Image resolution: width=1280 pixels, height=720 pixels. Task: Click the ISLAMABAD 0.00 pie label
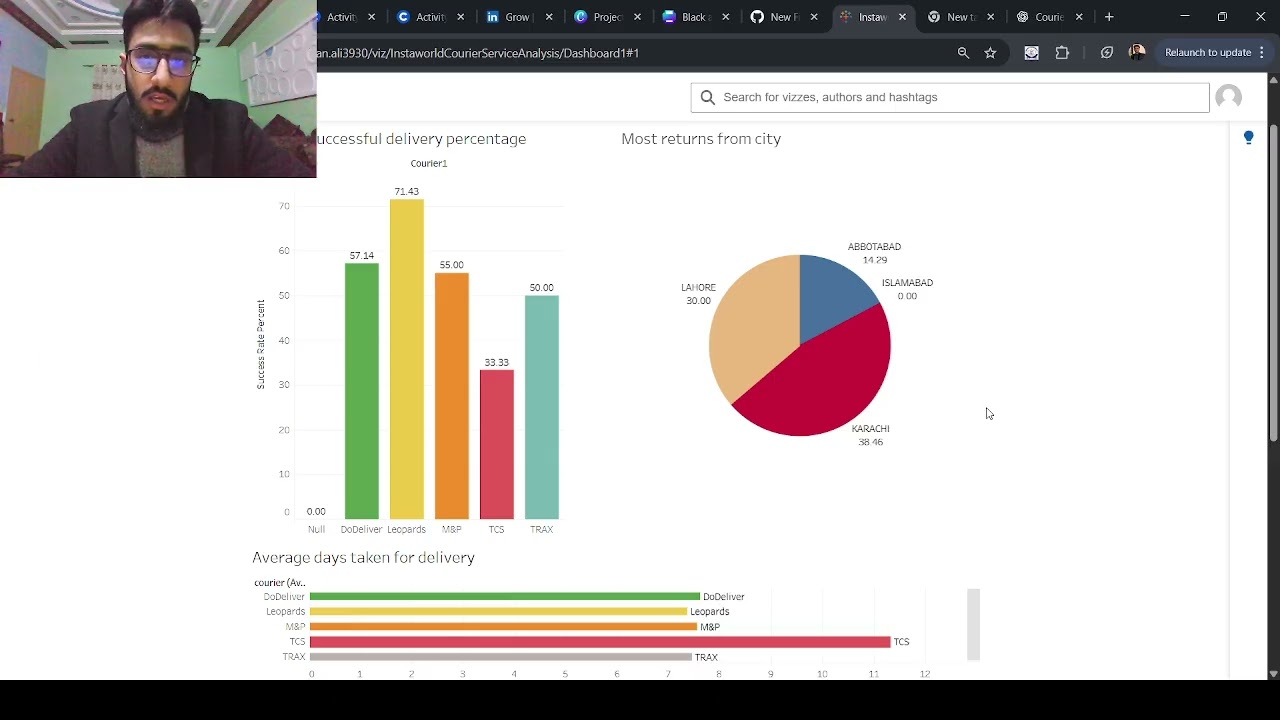907,289
